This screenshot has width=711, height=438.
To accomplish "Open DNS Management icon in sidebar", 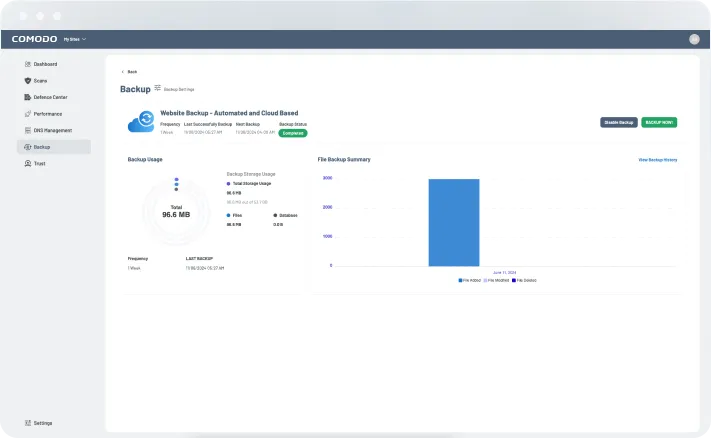I will click(x=27, y=130).
